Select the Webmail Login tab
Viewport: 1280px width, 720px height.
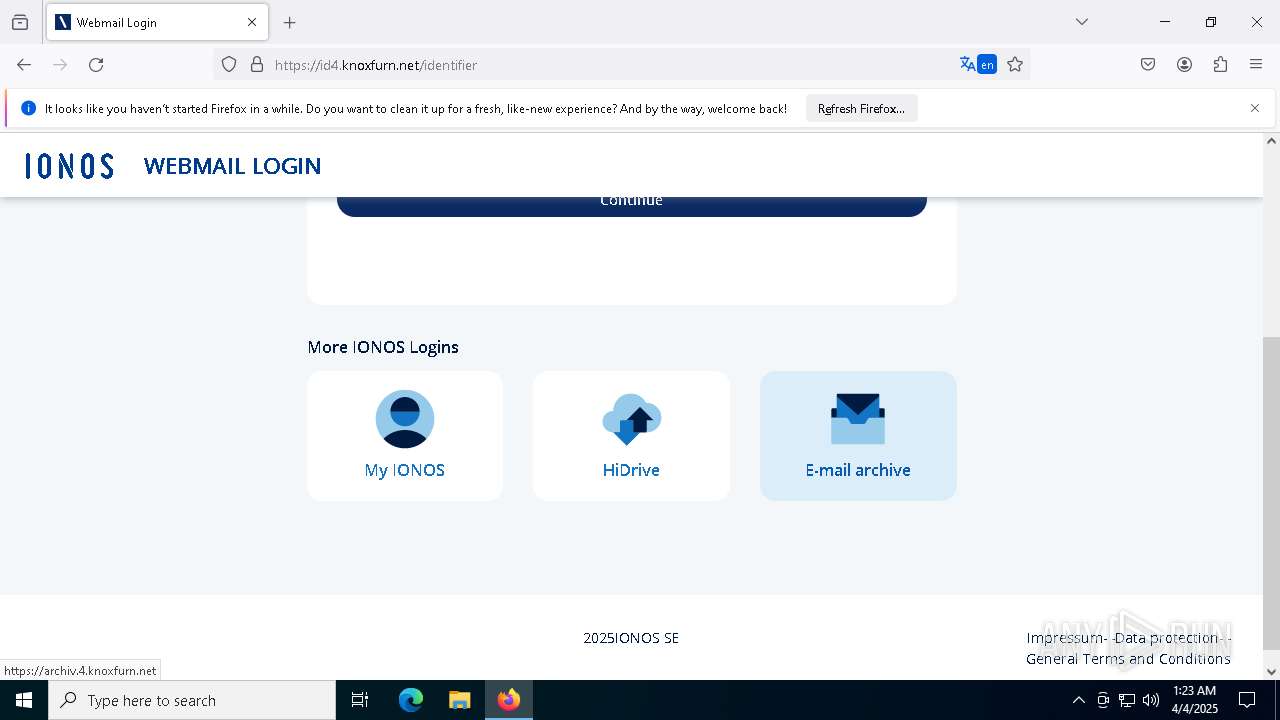coord(157,22)
